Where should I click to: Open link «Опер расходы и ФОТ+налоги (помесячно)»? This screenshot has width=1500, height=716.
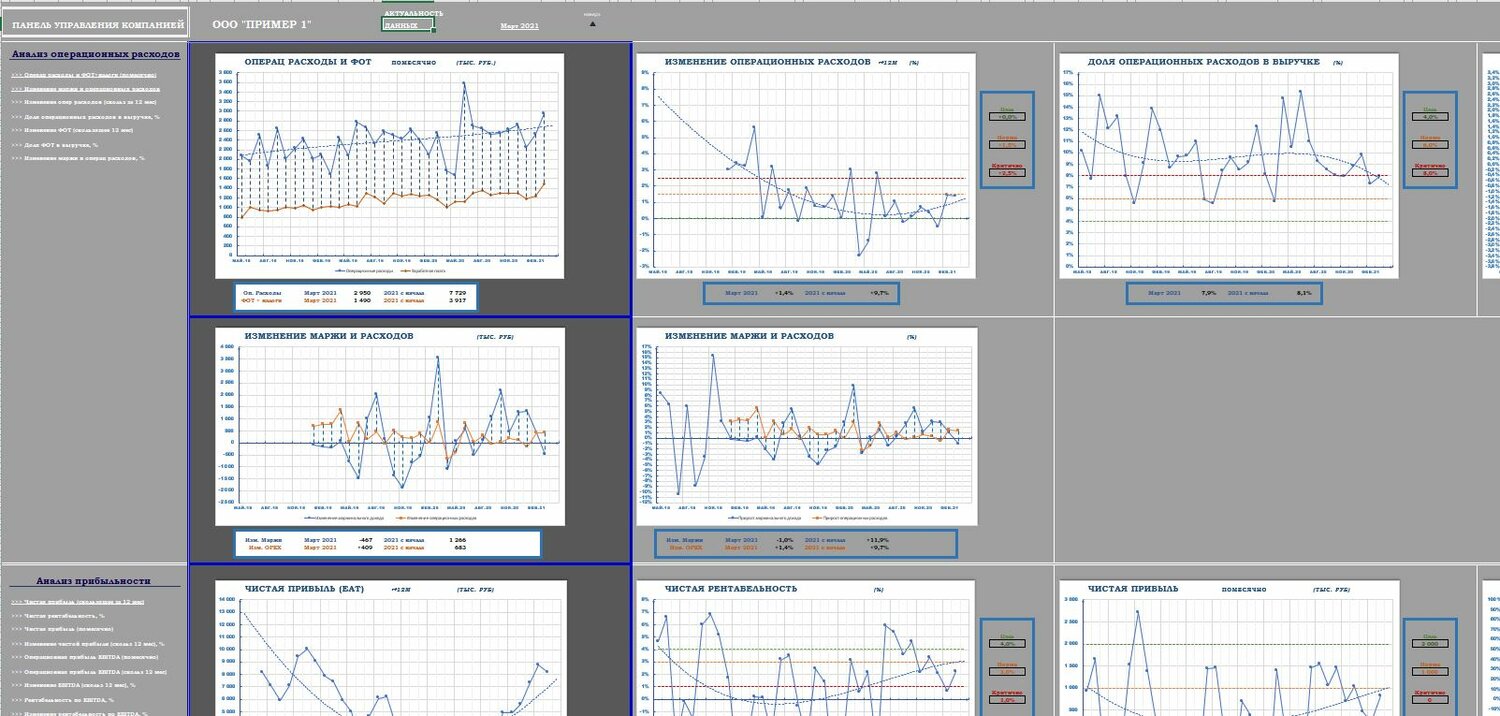(x=84, y=75)
